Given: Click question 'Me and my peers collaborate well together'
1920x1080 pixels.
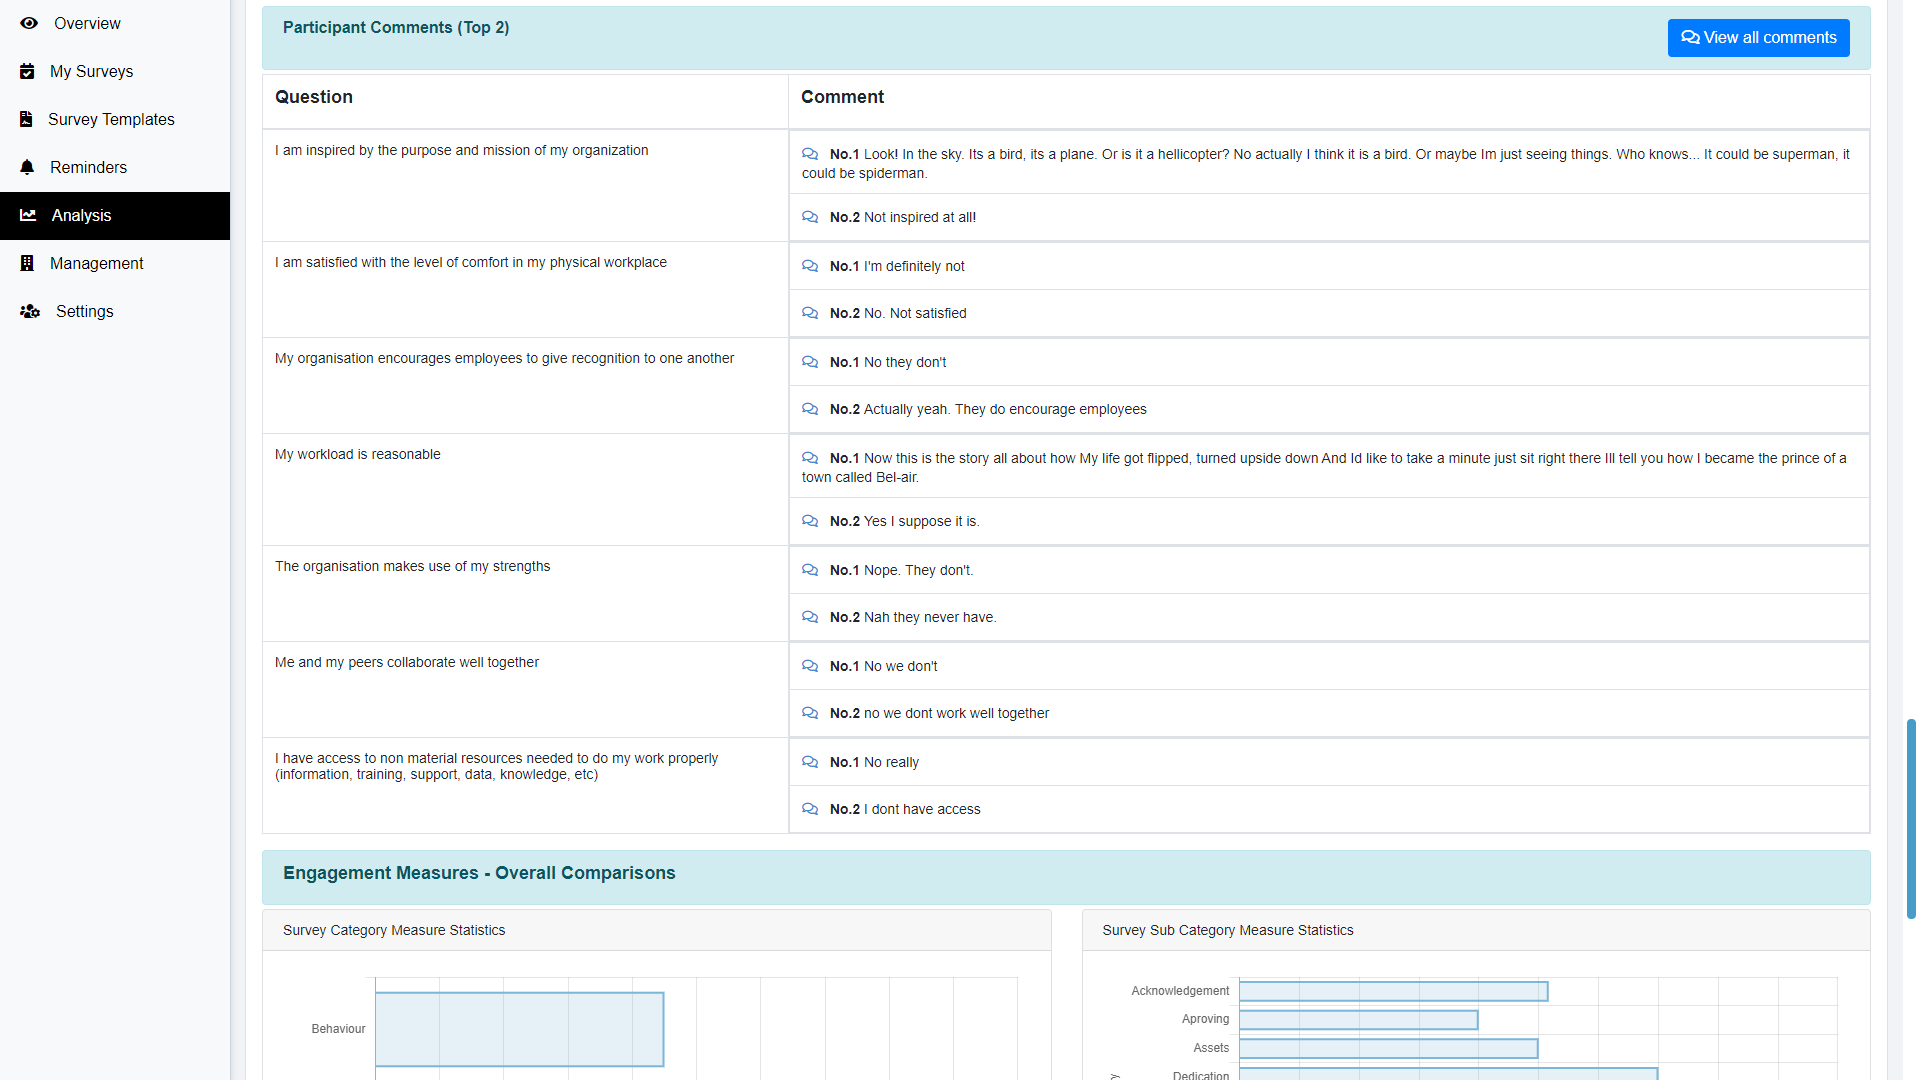Looking at the screenshot, I should point(406,662).
